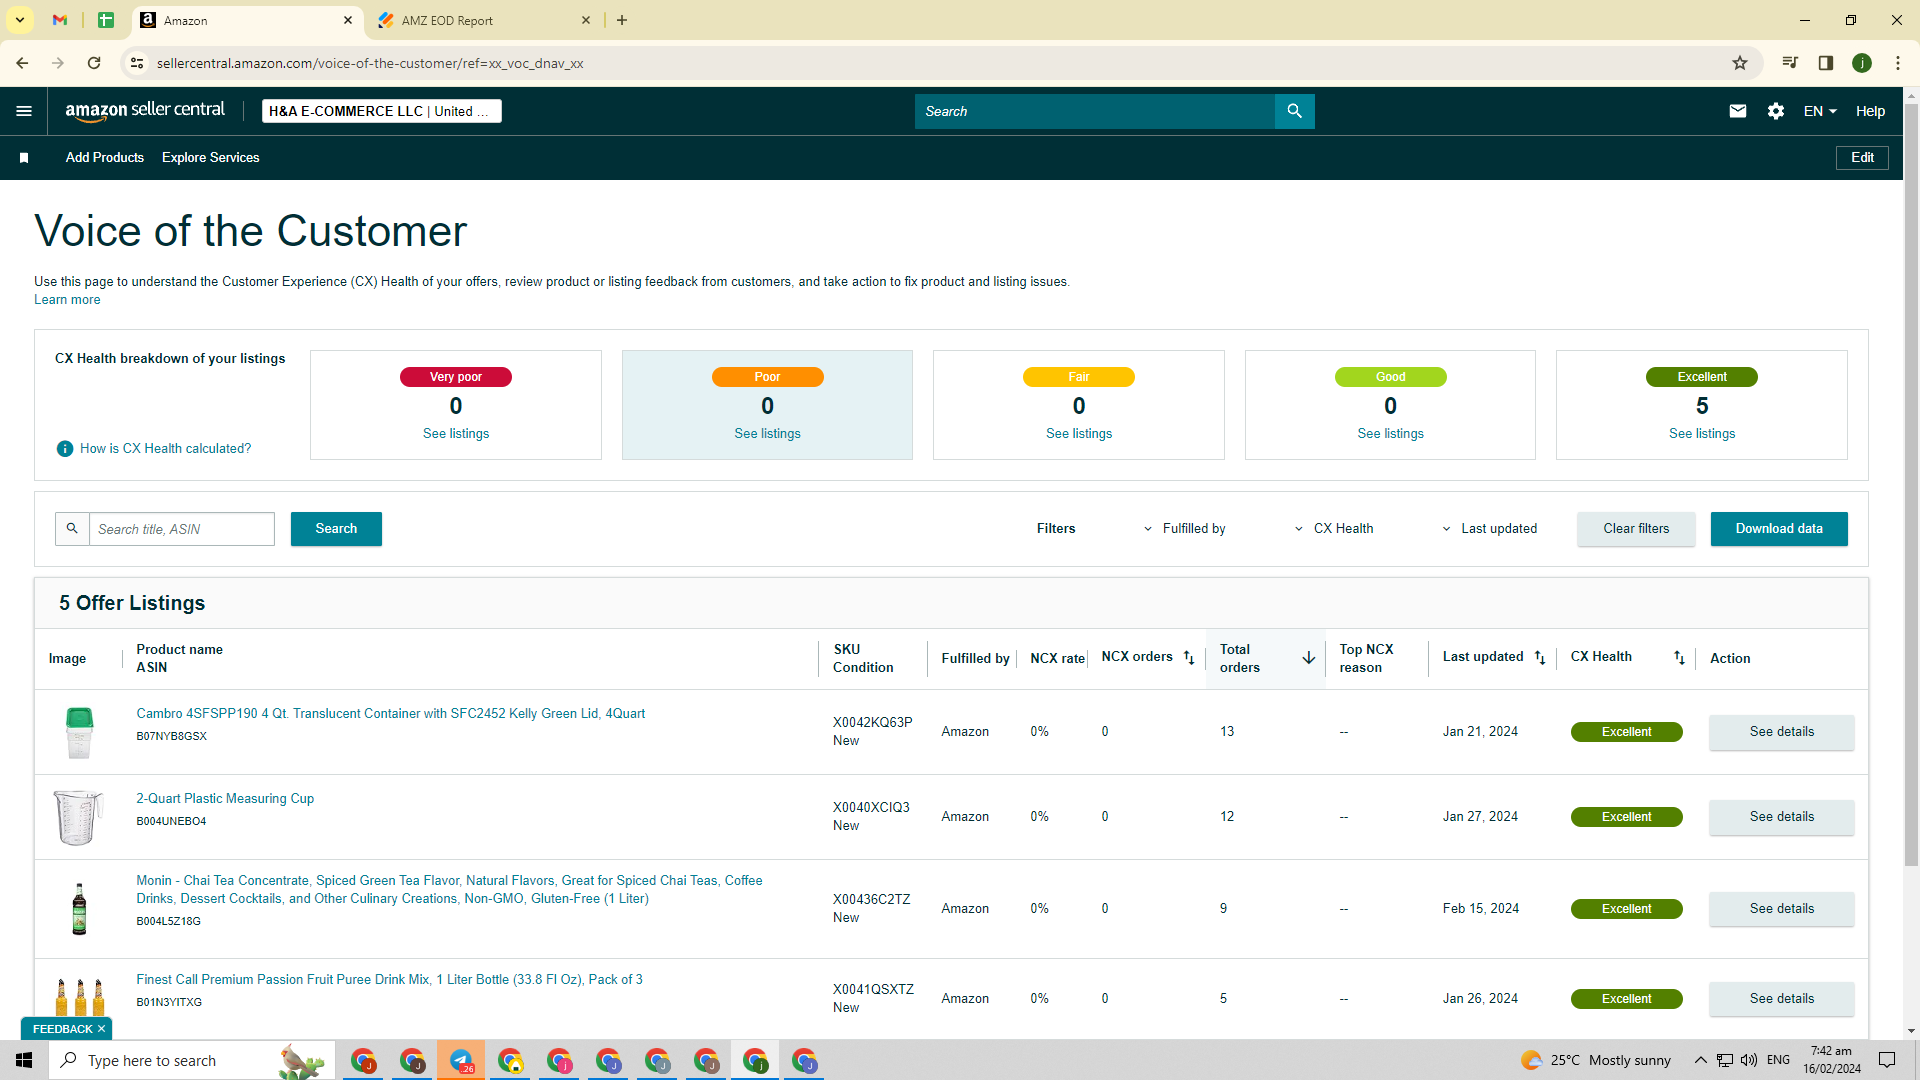See details for Cambro Translucent Container

pos(1782,732)
